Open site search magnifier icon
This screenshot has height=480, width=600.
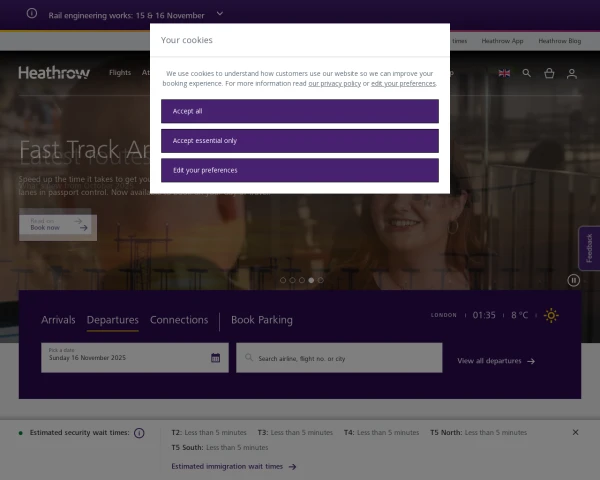pyautogui.click(x=527, y=73)
